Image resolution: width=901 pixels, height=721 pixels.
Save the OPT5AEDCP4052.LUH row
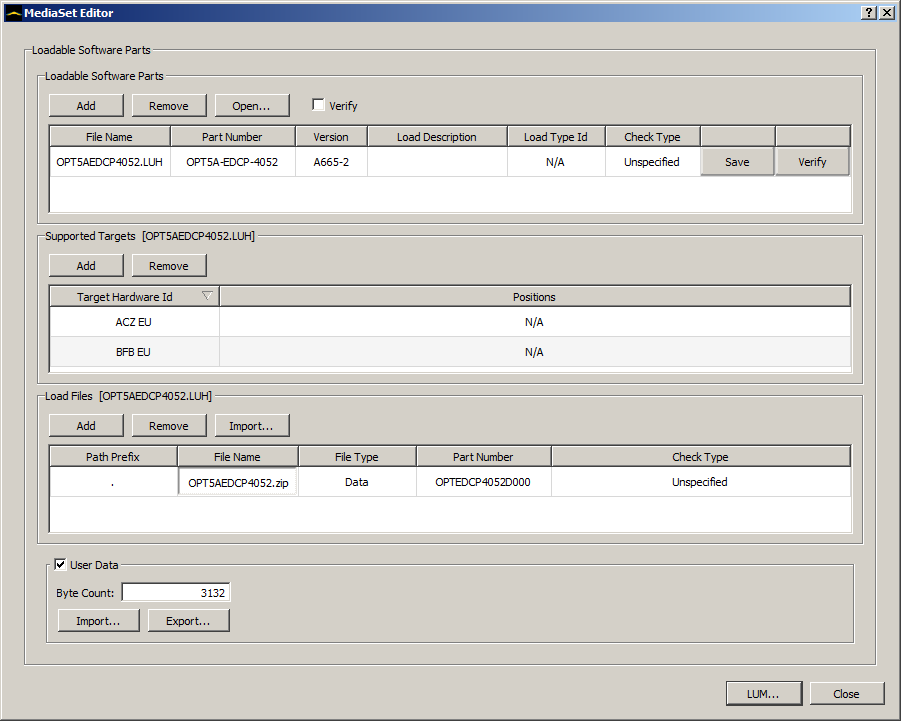(x=737, y=161)
